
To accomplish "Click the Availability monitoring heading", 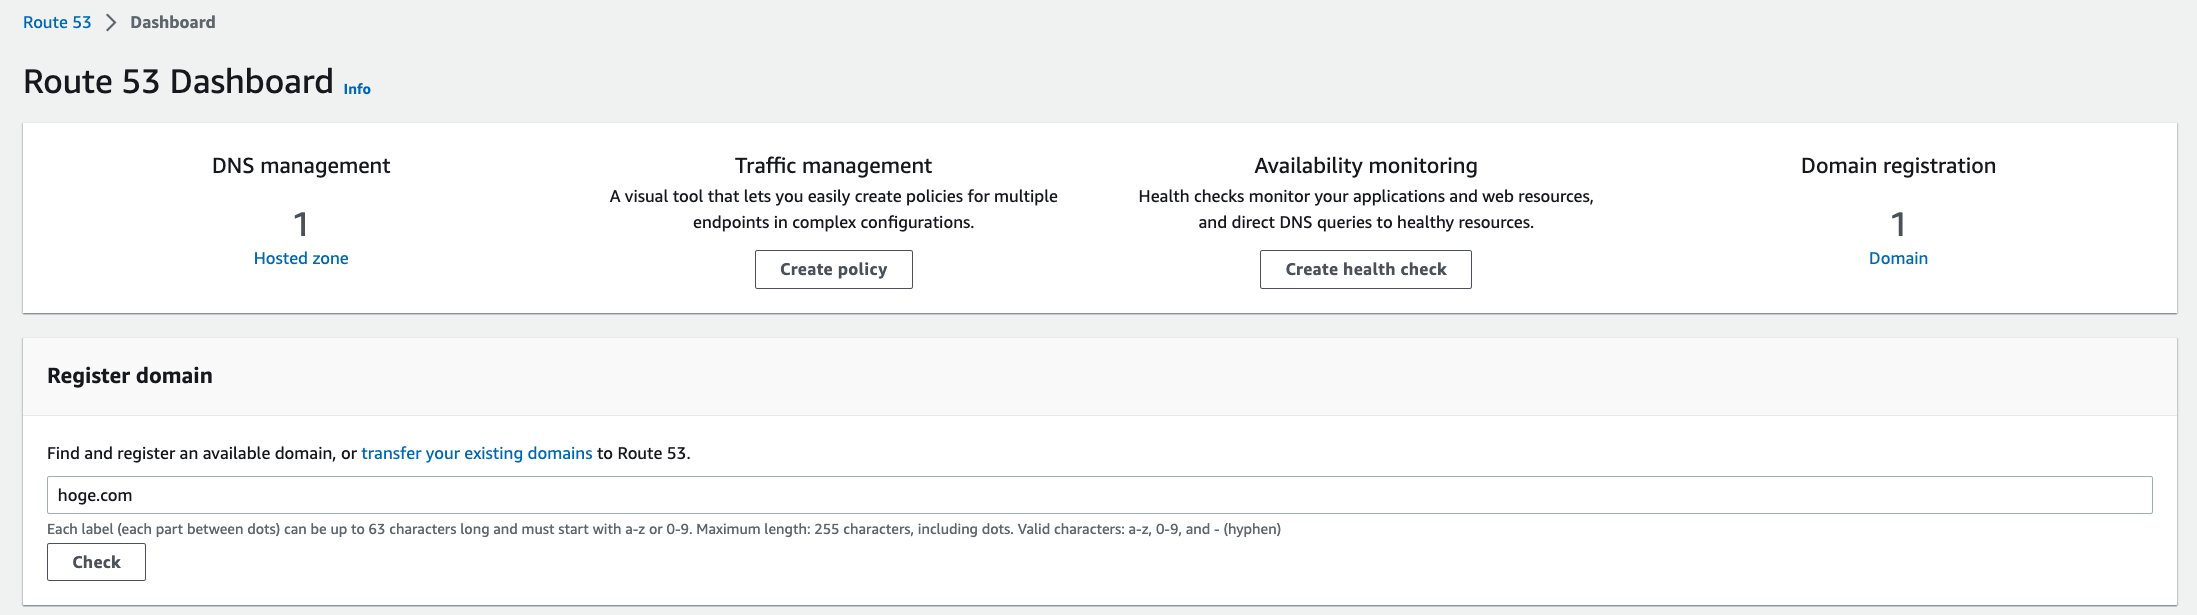I will click(1365, 166).
